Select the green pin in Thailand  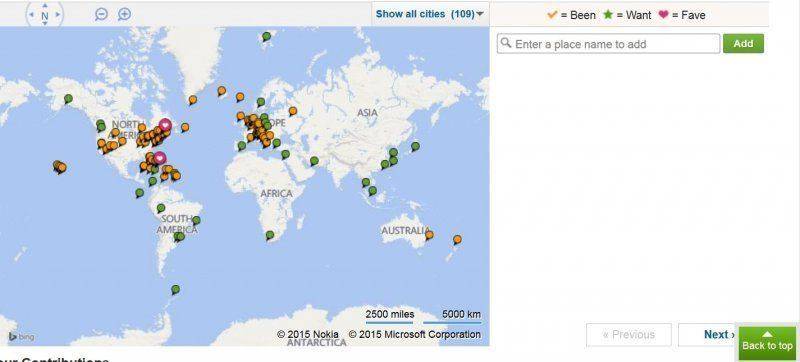coord(366,183)
